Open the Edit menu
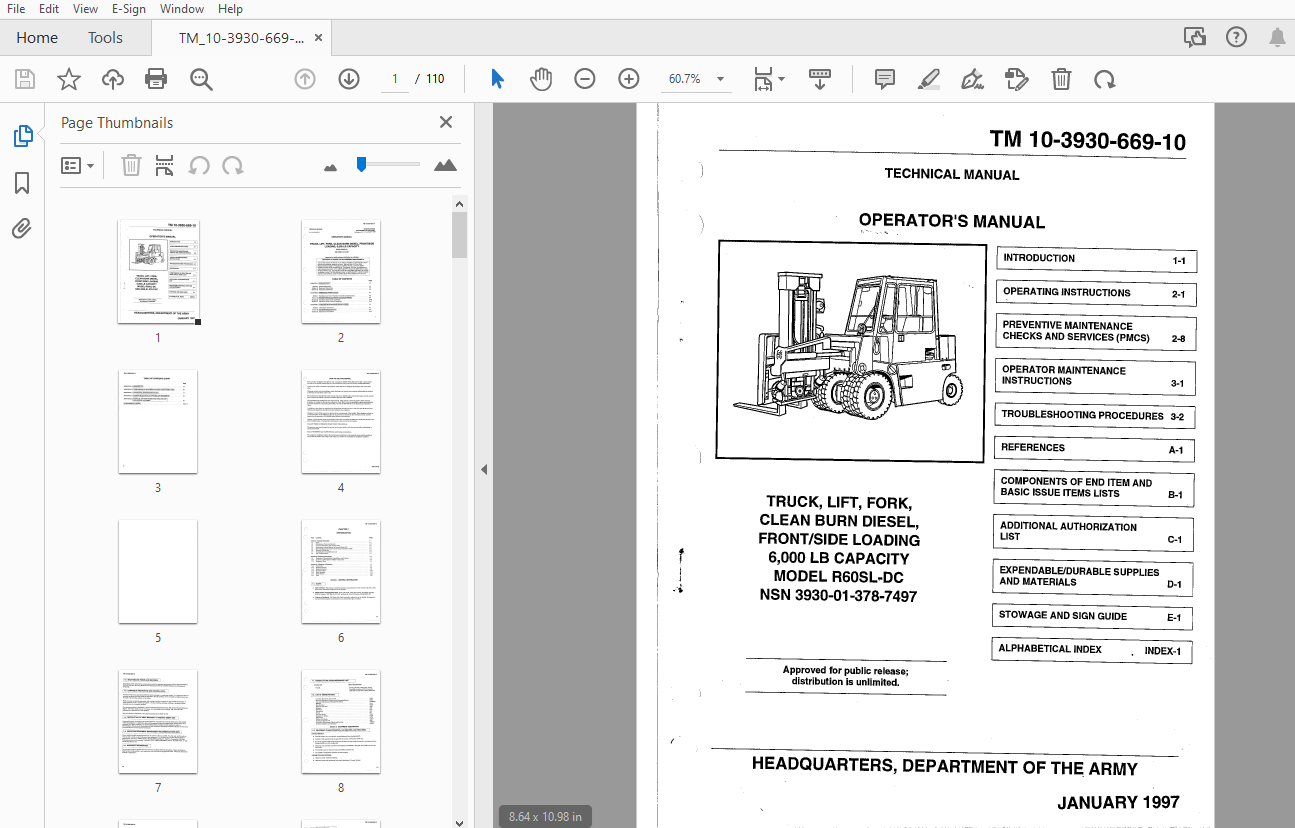Screen dimensions: 1295x828 click(48, 9)
